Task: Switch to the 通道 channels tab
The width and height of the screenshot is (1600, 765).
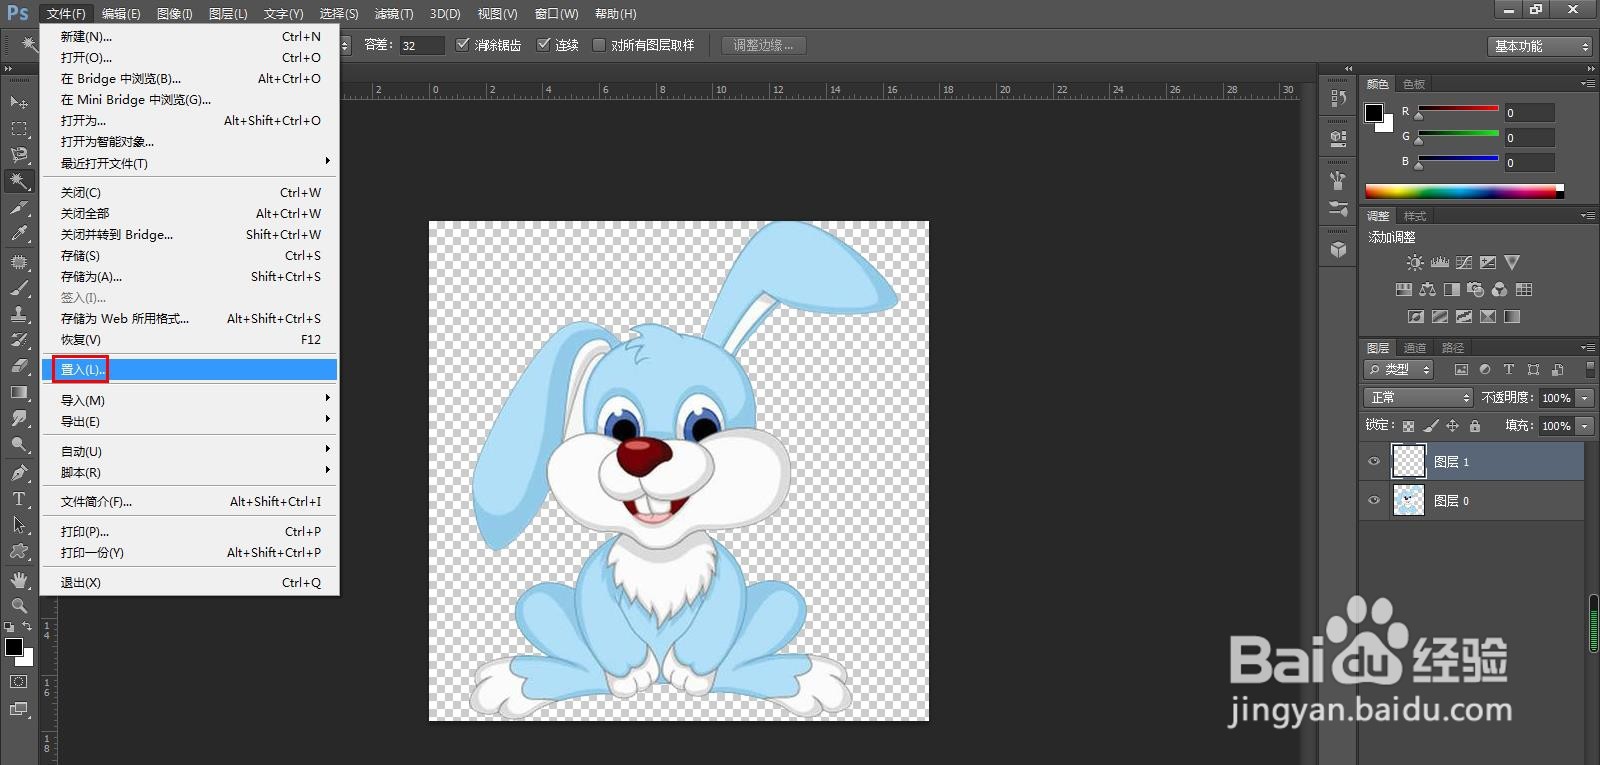Action: pos(1415,348)
